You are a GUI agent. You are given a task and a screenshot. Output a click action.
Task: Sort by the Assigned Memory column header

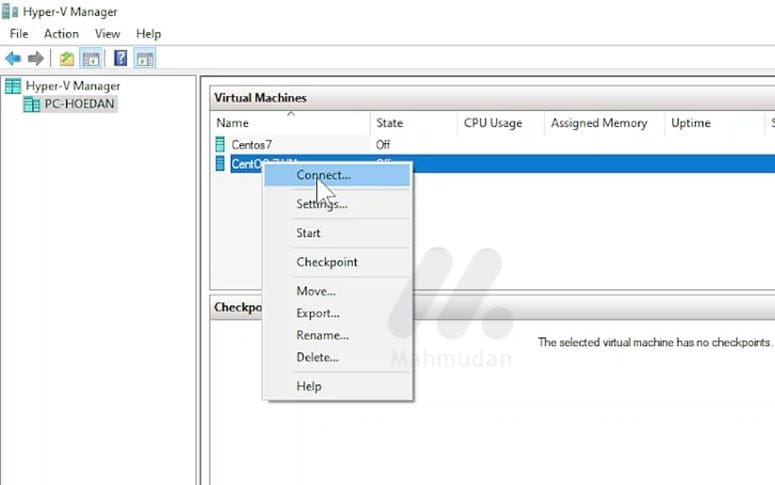599,123
